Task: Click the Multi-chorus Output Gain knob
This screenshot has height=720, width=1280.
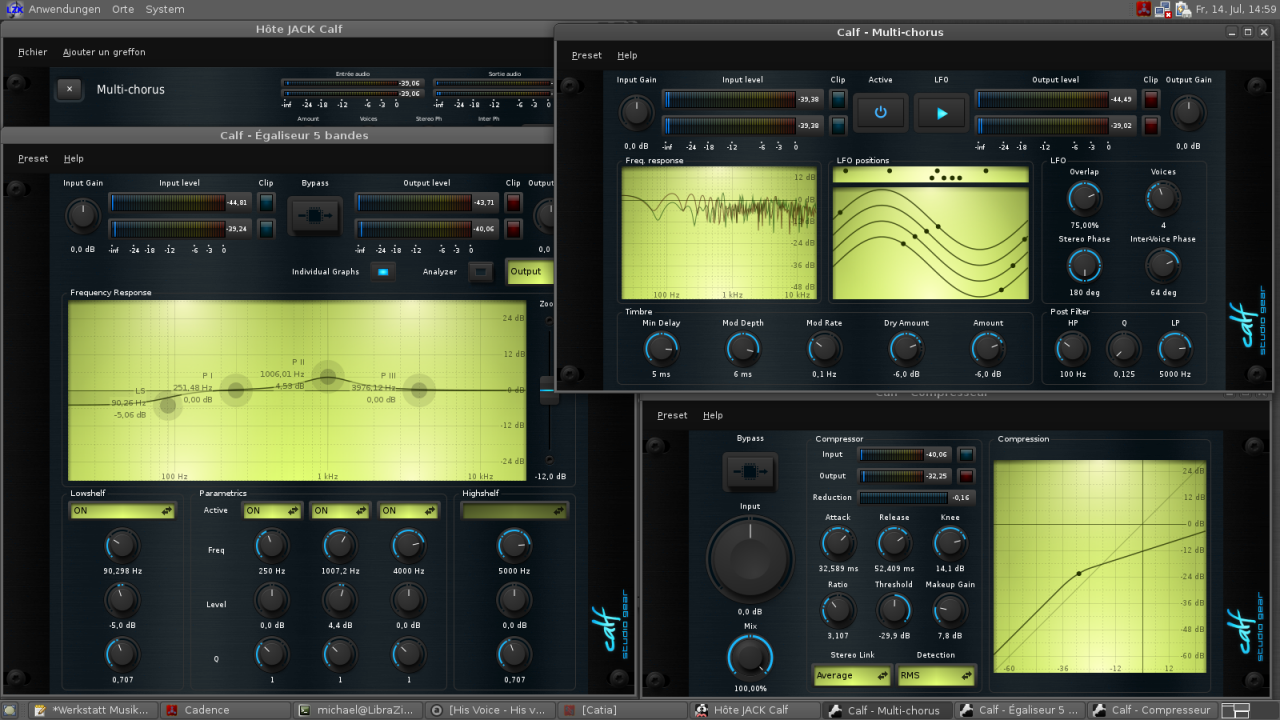Action: click(1188, 112)
